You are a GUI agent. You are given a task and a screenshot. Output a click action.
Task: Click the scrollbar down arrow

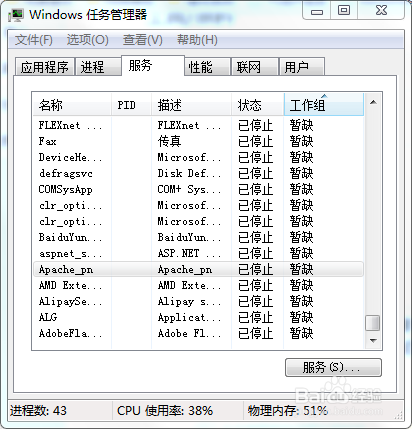click(x=373, y=340)
